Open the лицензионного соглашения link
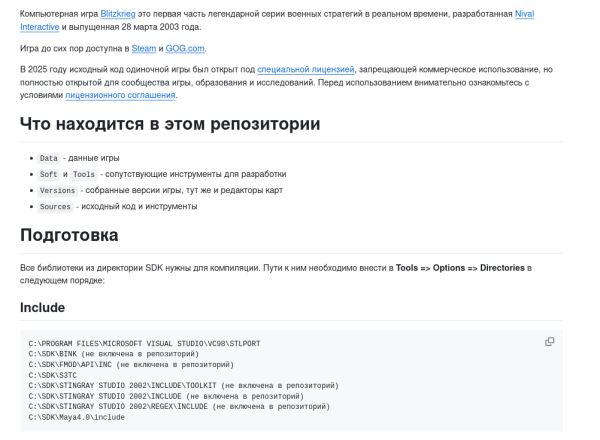 click(x=121, y=95)
